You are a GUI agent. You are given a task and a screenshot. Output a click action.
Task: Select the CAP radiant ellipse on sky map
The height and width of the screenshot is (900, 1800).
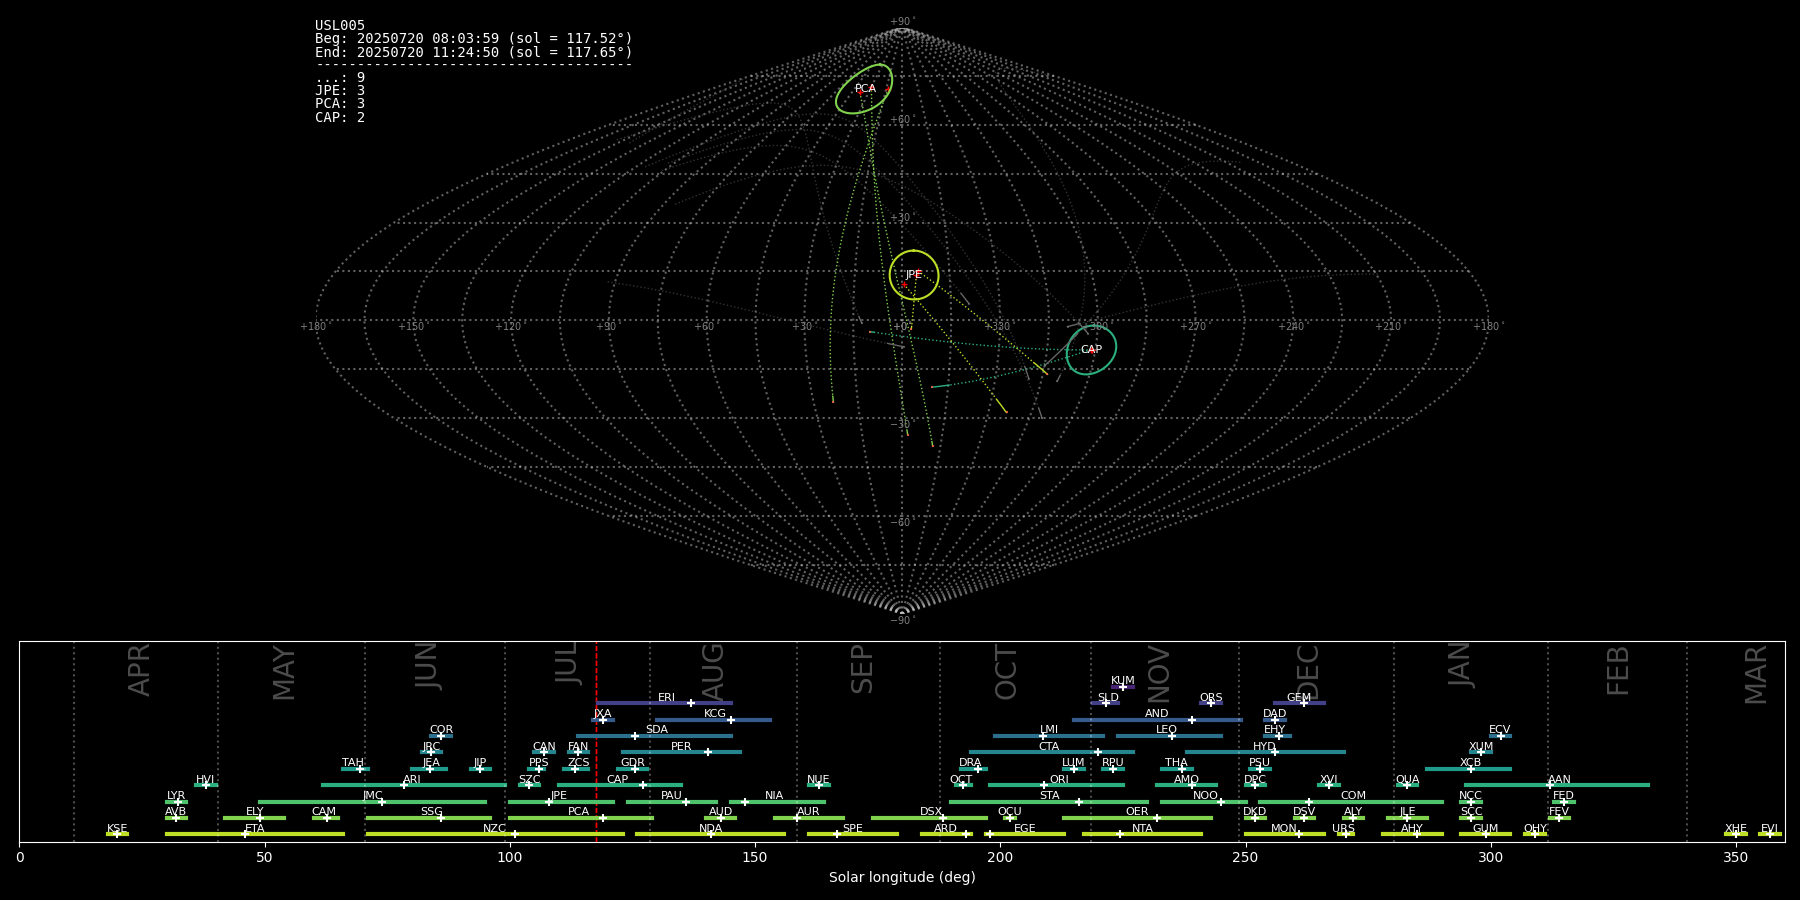pos(1091,350)
